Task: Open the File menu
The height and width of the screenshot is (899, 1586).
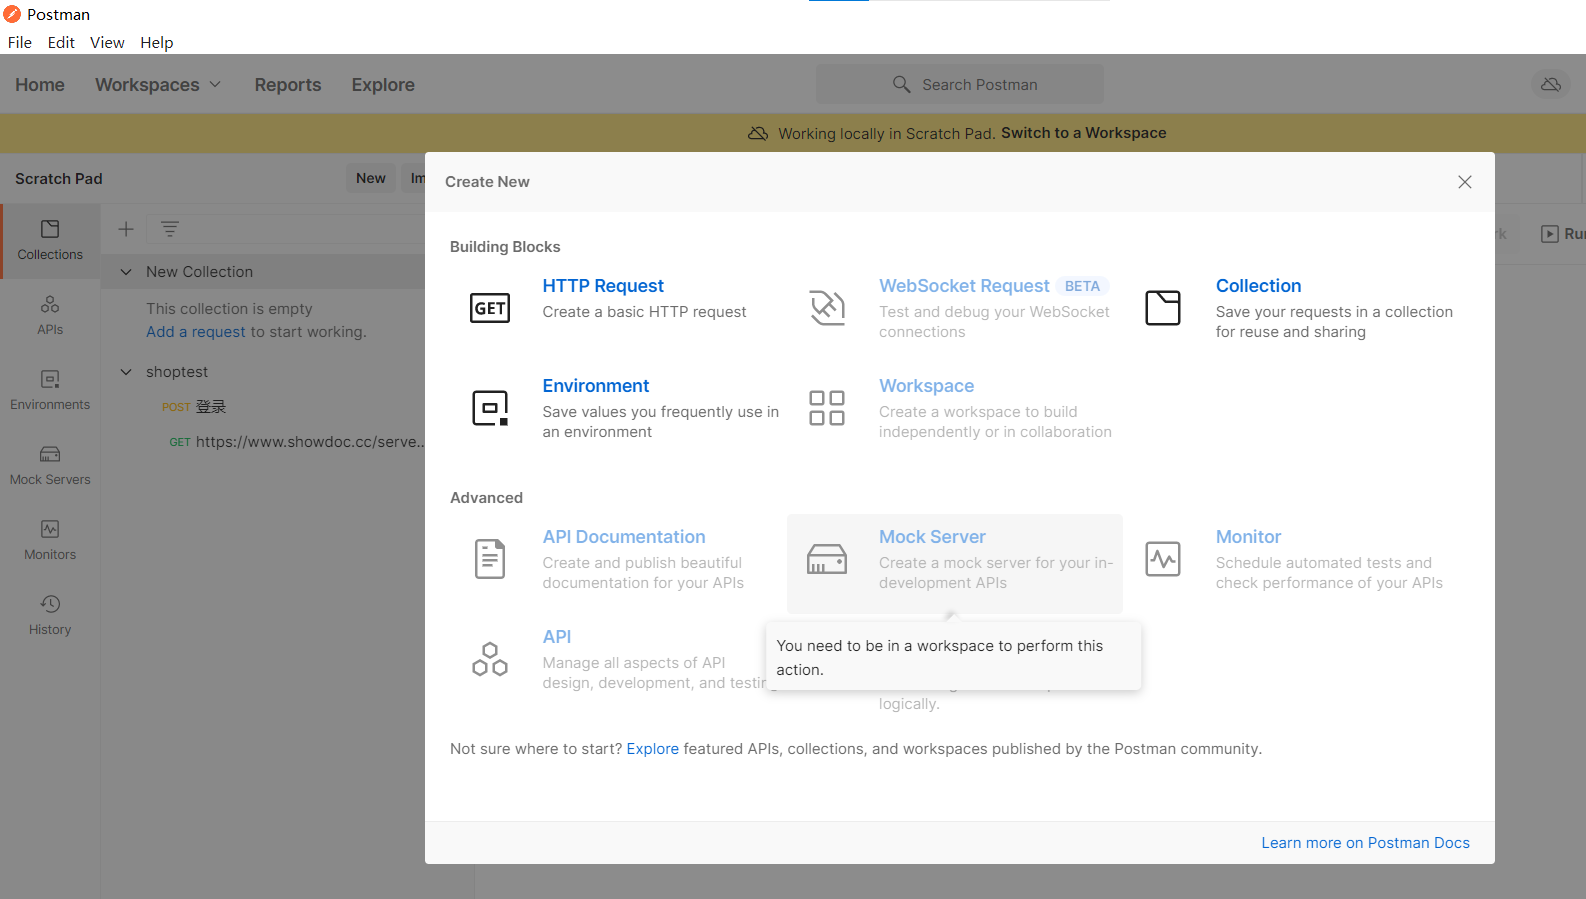Action: point(20,42)
